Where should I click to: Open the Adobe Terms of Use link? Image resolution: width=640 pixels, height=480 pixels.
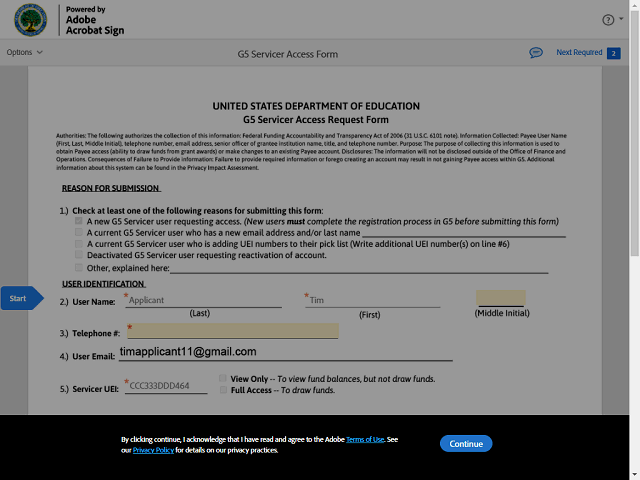pos(365,440)
